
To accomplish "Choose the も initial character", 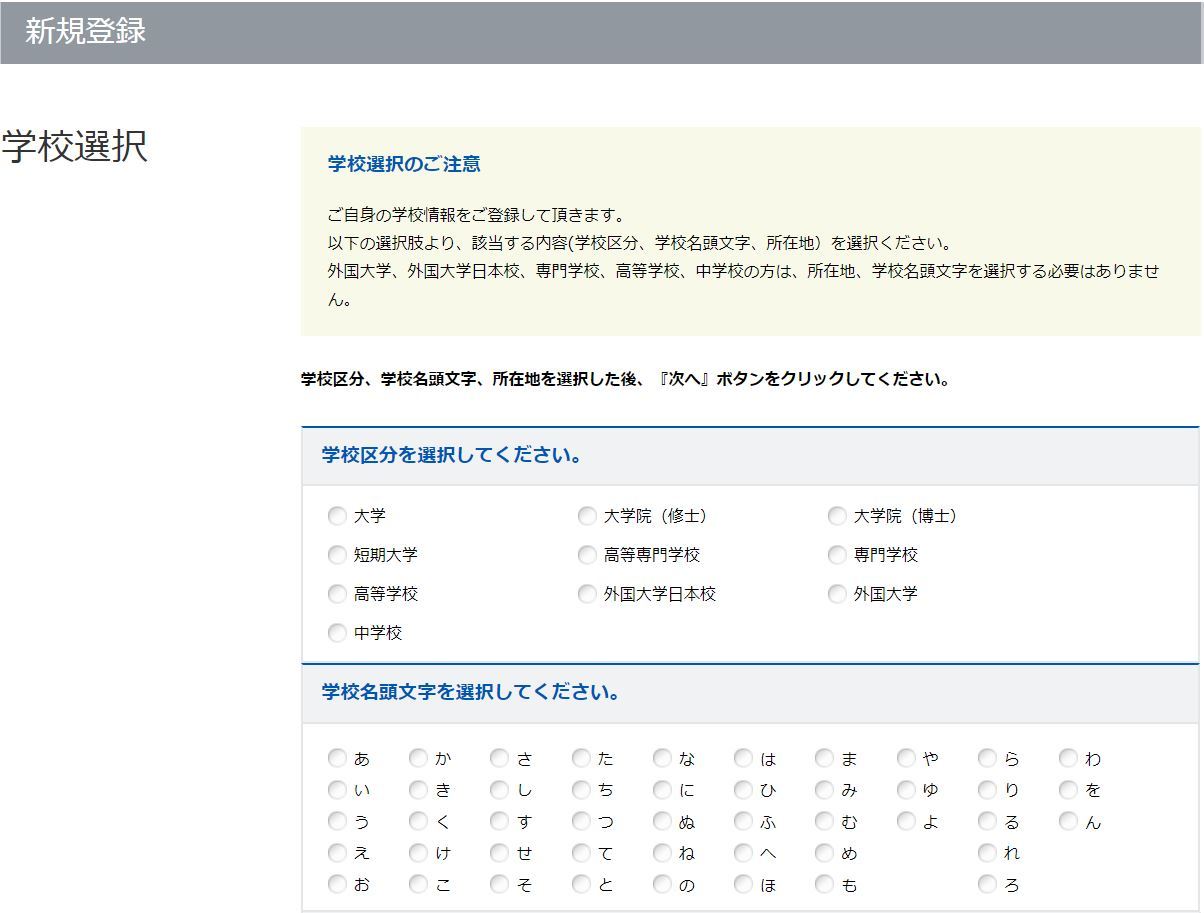I will (x=824, y=884).
